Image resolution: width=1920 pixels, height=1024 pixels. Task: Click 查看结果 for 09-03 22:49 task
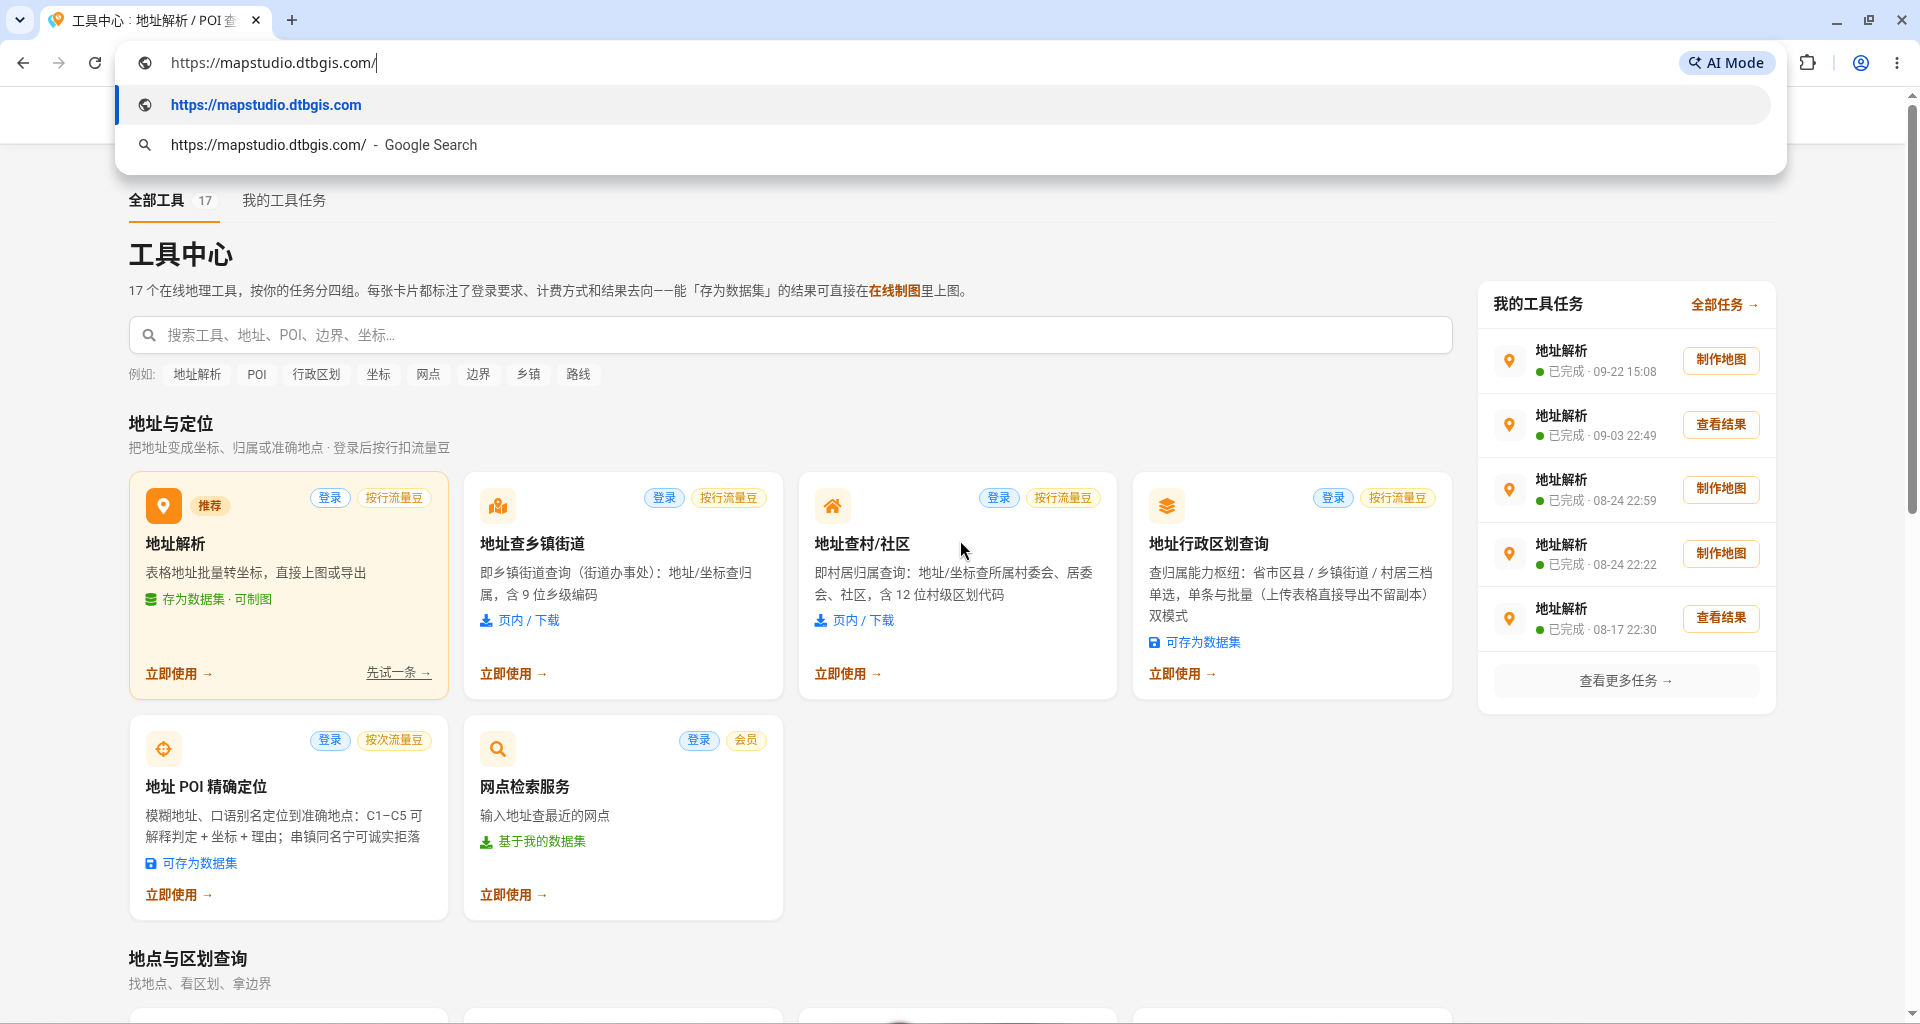(x=1721, y=425)
